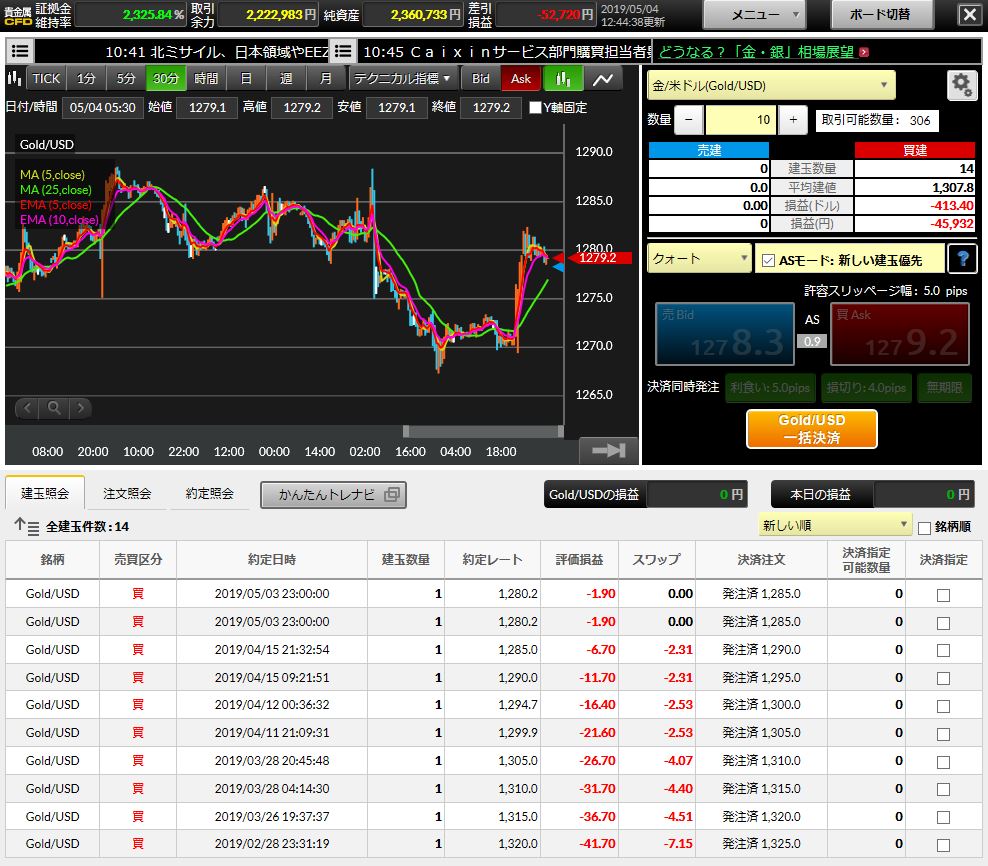This screenshot has width=988, height=866.
Task: Select the TICK timeframe
Action: (46, 79)
